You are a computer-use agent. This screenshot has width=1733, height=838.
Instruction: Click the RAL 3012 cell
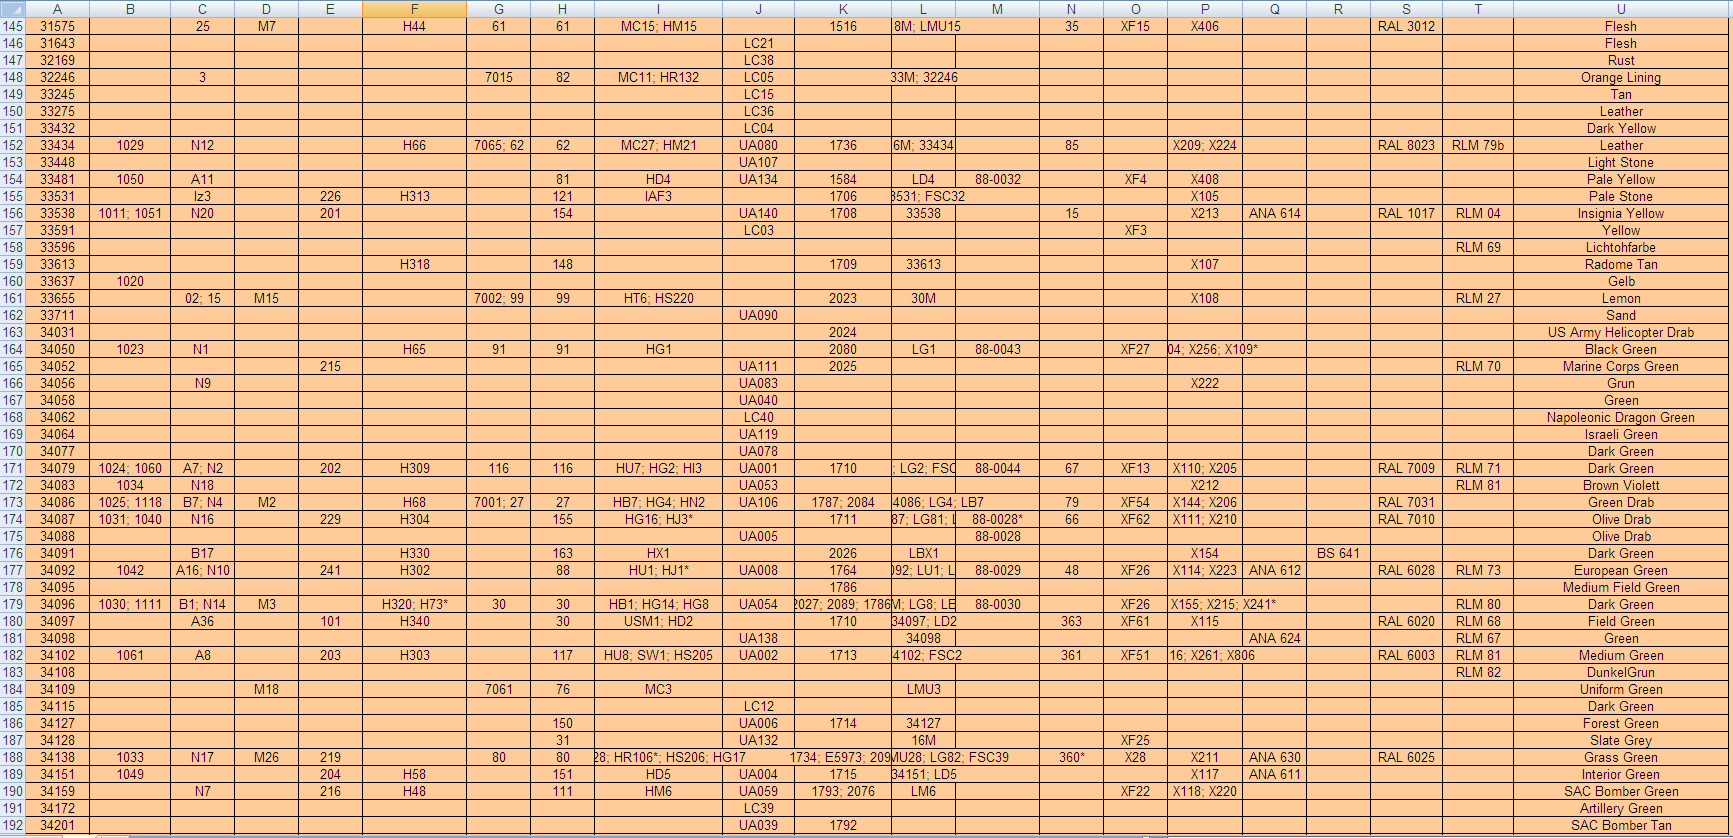click(1406, 26)
